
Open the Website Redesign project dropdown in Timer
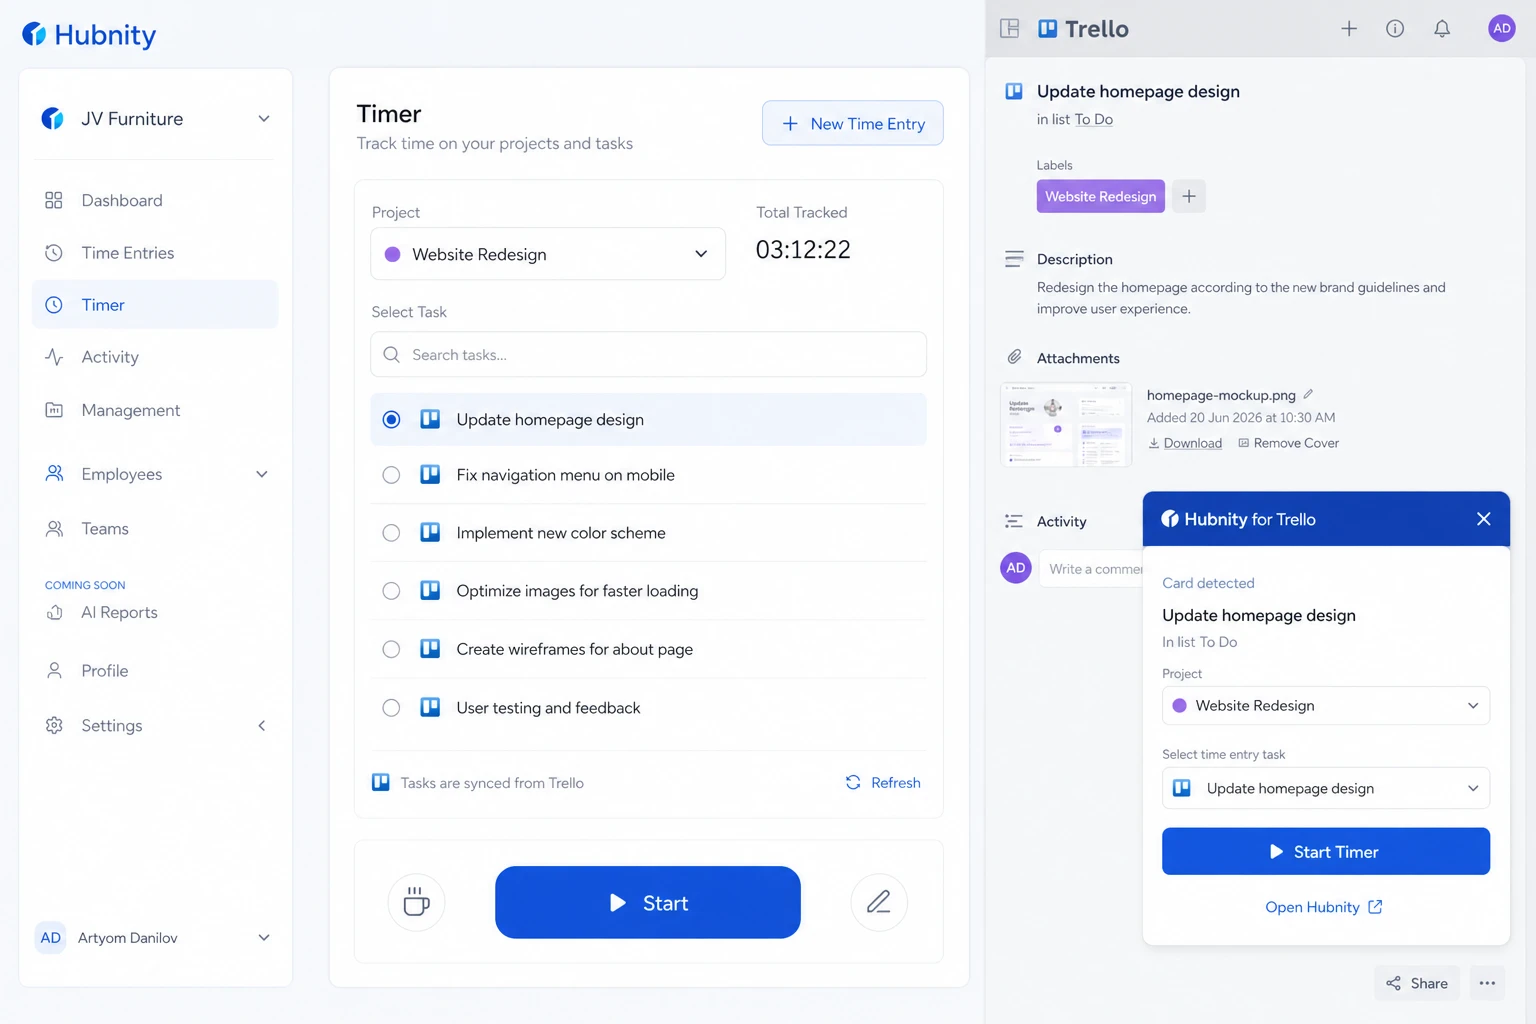(548, 254)
